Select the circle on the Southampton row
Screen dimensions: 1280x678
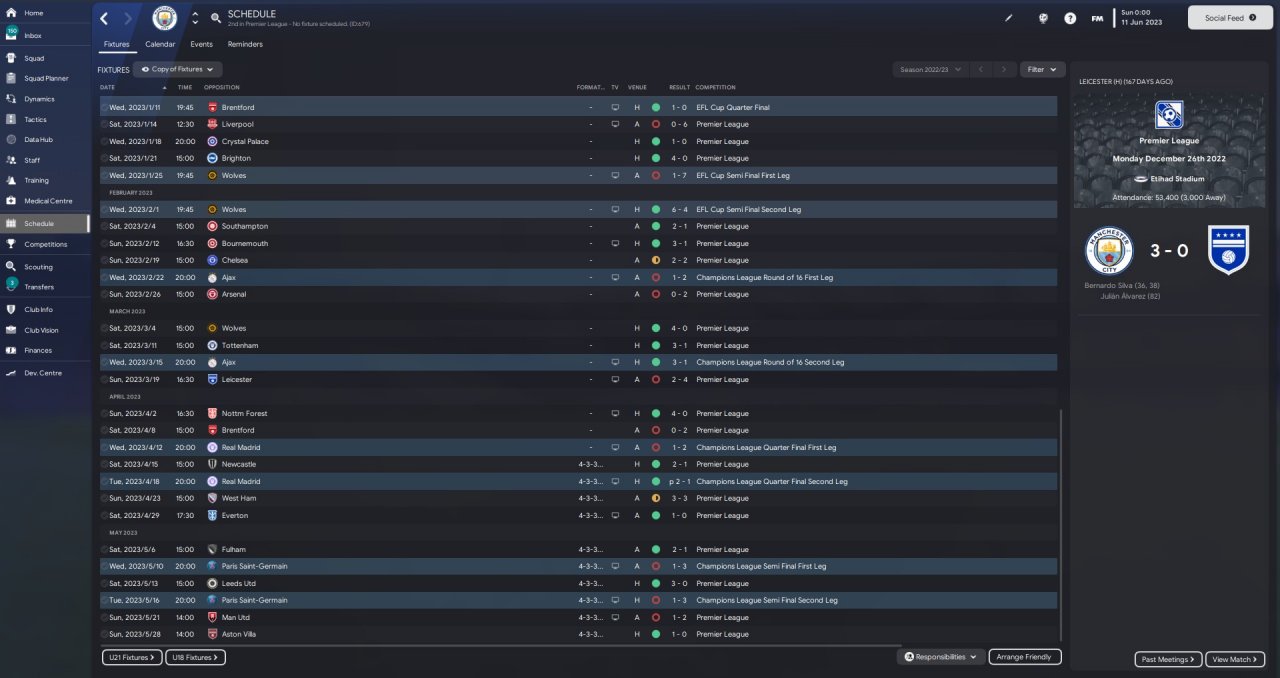[104, 226]
